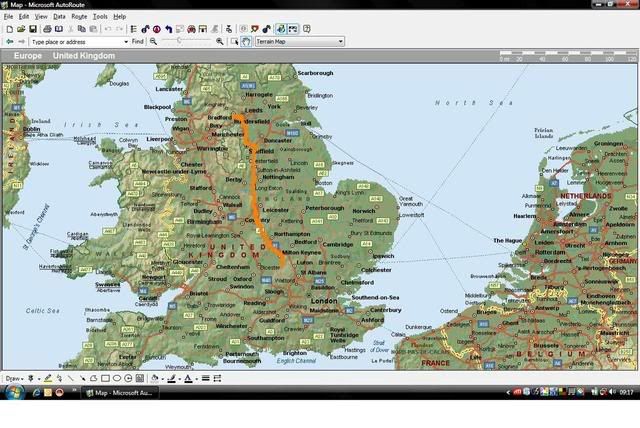Zoom out with the minus magnifier

click(153, 41)
